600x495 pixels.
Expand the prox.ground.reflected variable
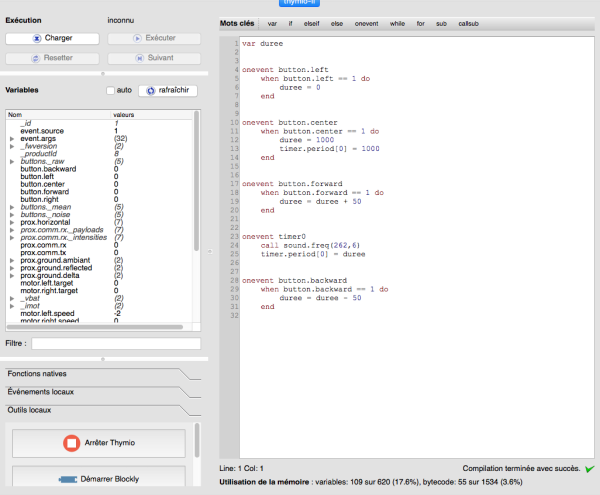pos(12,268)
